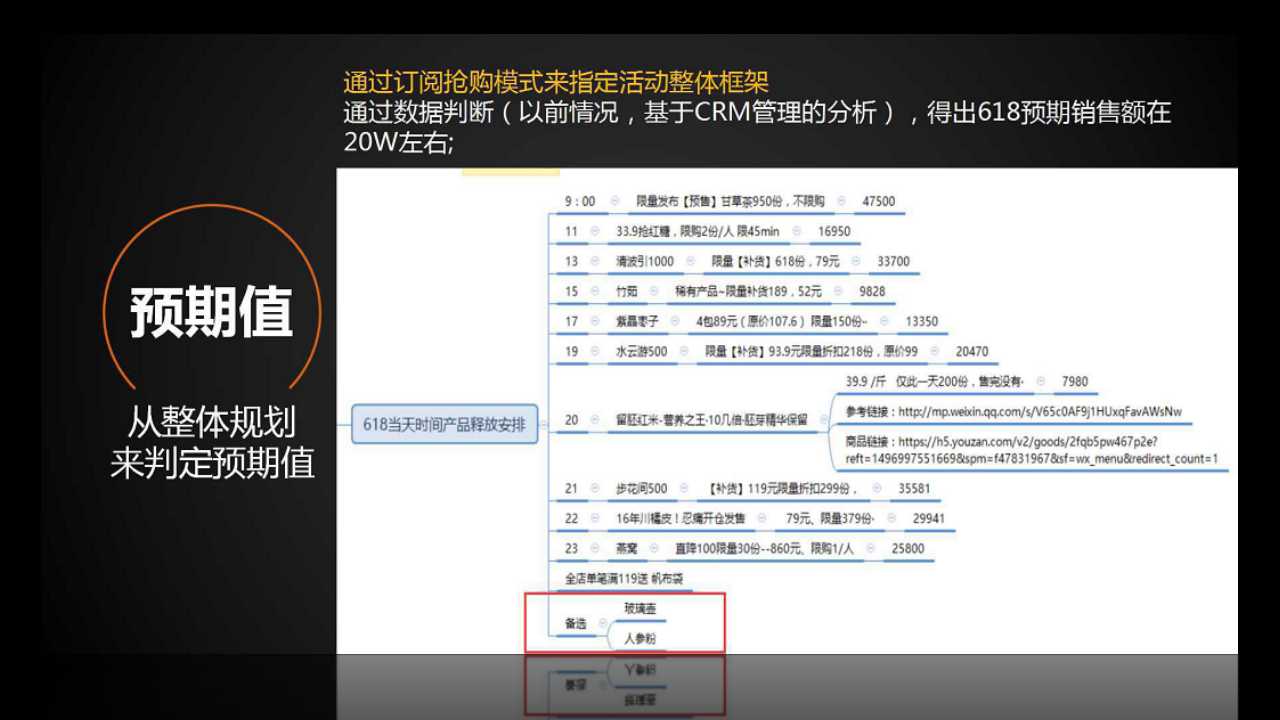Select the 水云游500 node
The height and width of the screenshot is (720, 1280).
pos(642,351)
